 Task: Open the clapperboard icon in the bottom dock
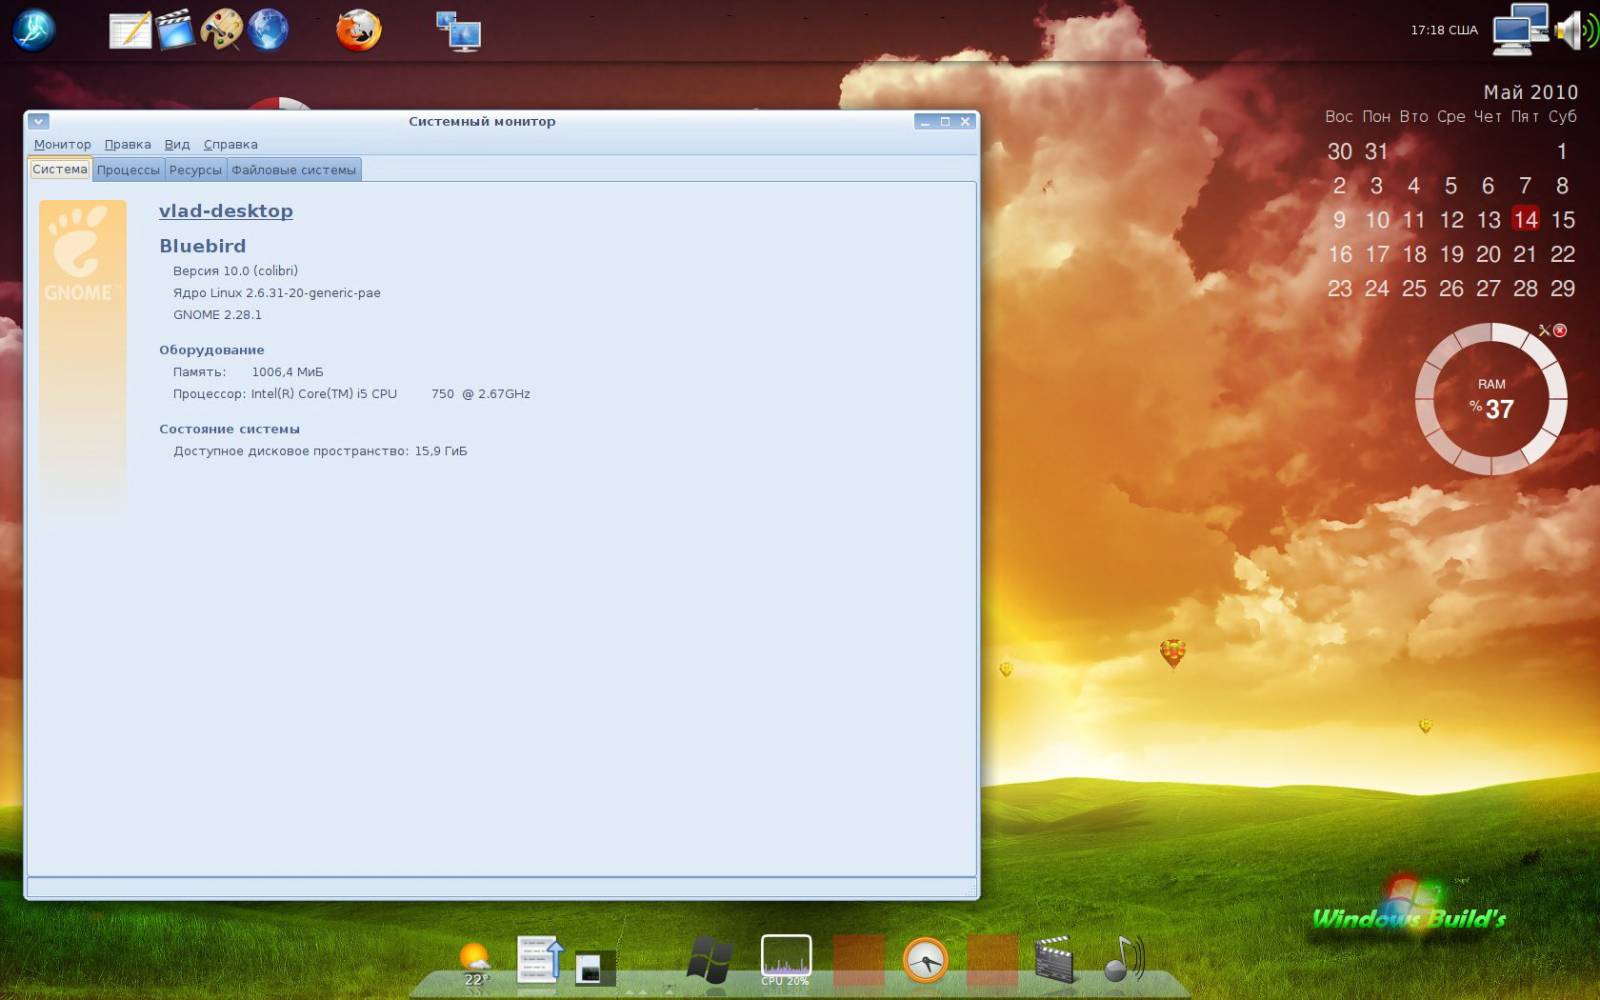1054,960
